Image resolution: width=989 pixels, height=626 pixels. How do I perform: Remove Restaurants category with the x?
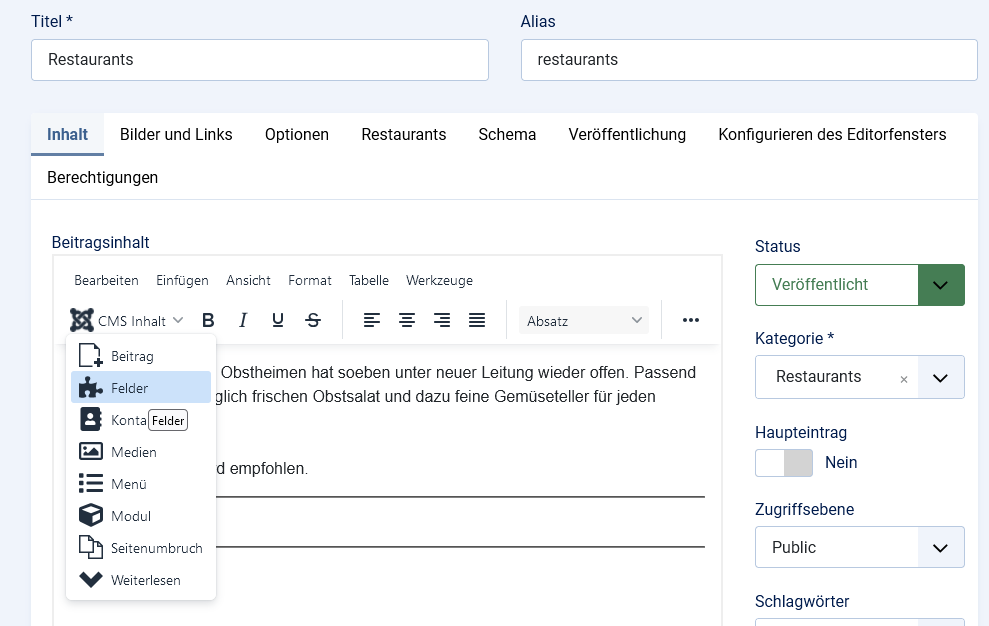[904, 379]
